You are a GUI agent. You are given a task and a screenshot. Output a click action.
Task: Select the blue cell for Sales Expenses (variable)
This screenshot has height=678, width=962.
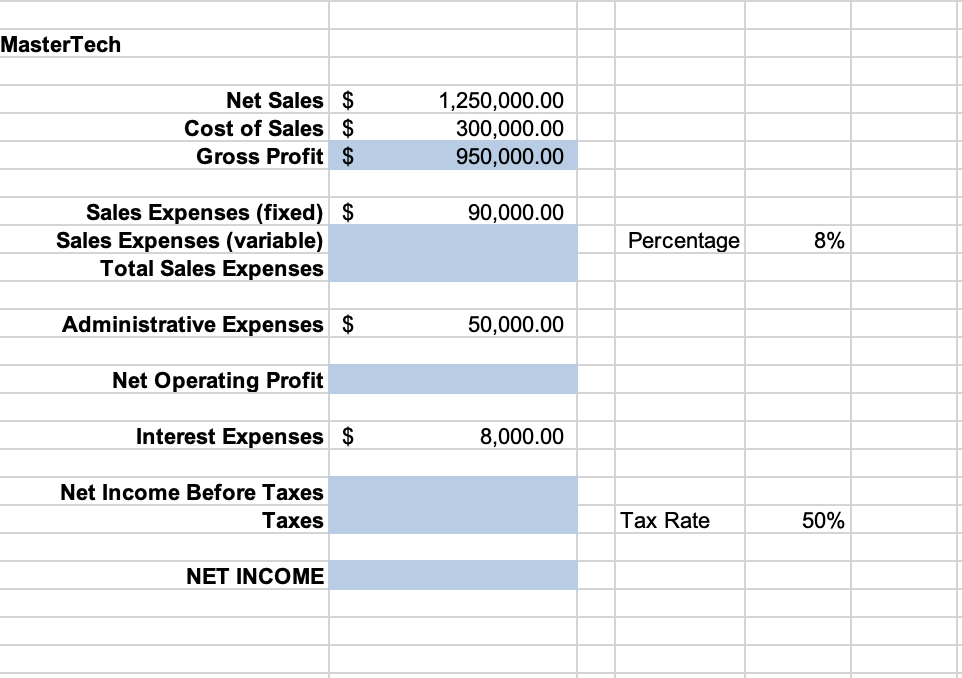(x=453, y=240)
